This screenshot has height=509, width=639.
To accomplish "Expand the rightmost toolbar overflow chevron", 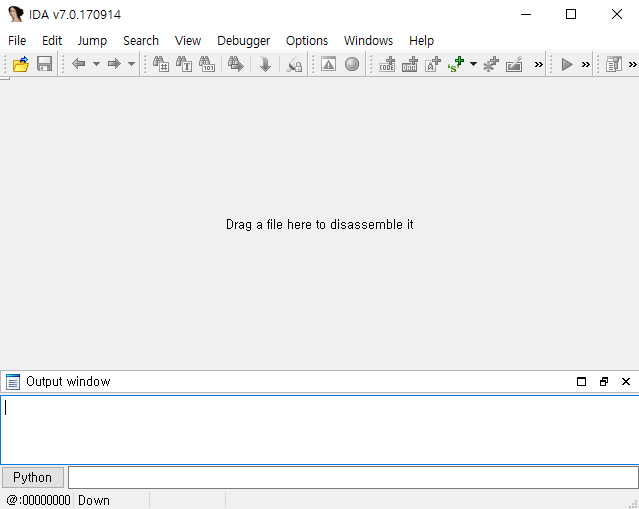I will click(632, 64).
